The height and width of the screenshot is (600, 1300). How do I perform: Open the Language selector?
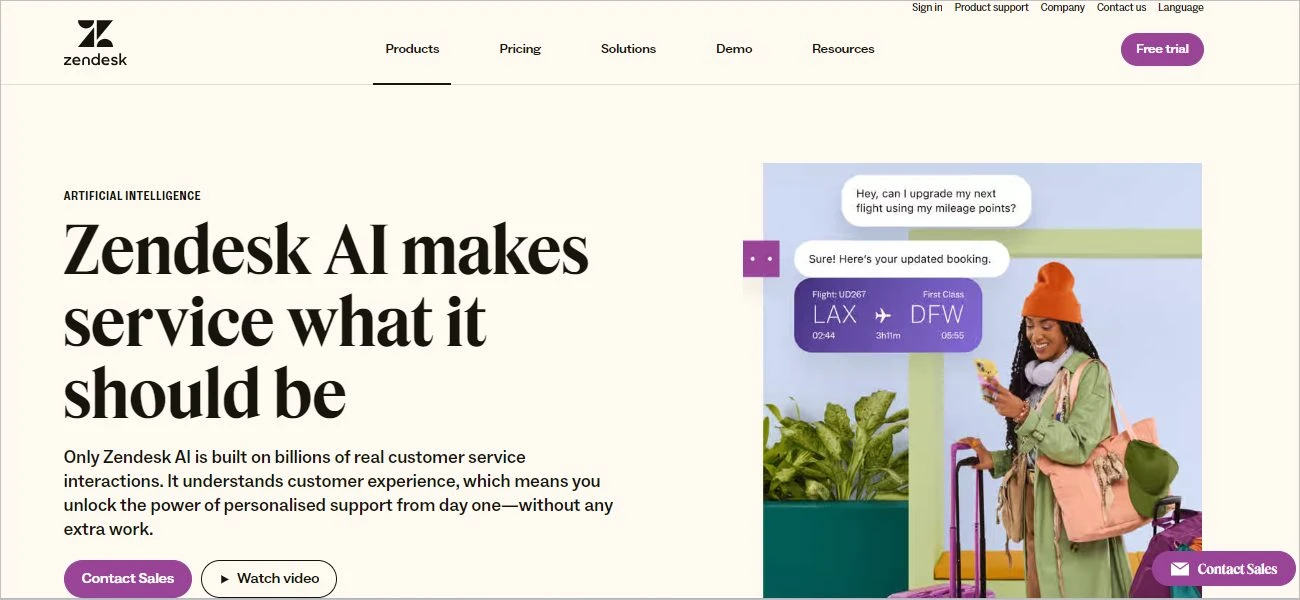pyautogui.click(x=1181, y=7)
